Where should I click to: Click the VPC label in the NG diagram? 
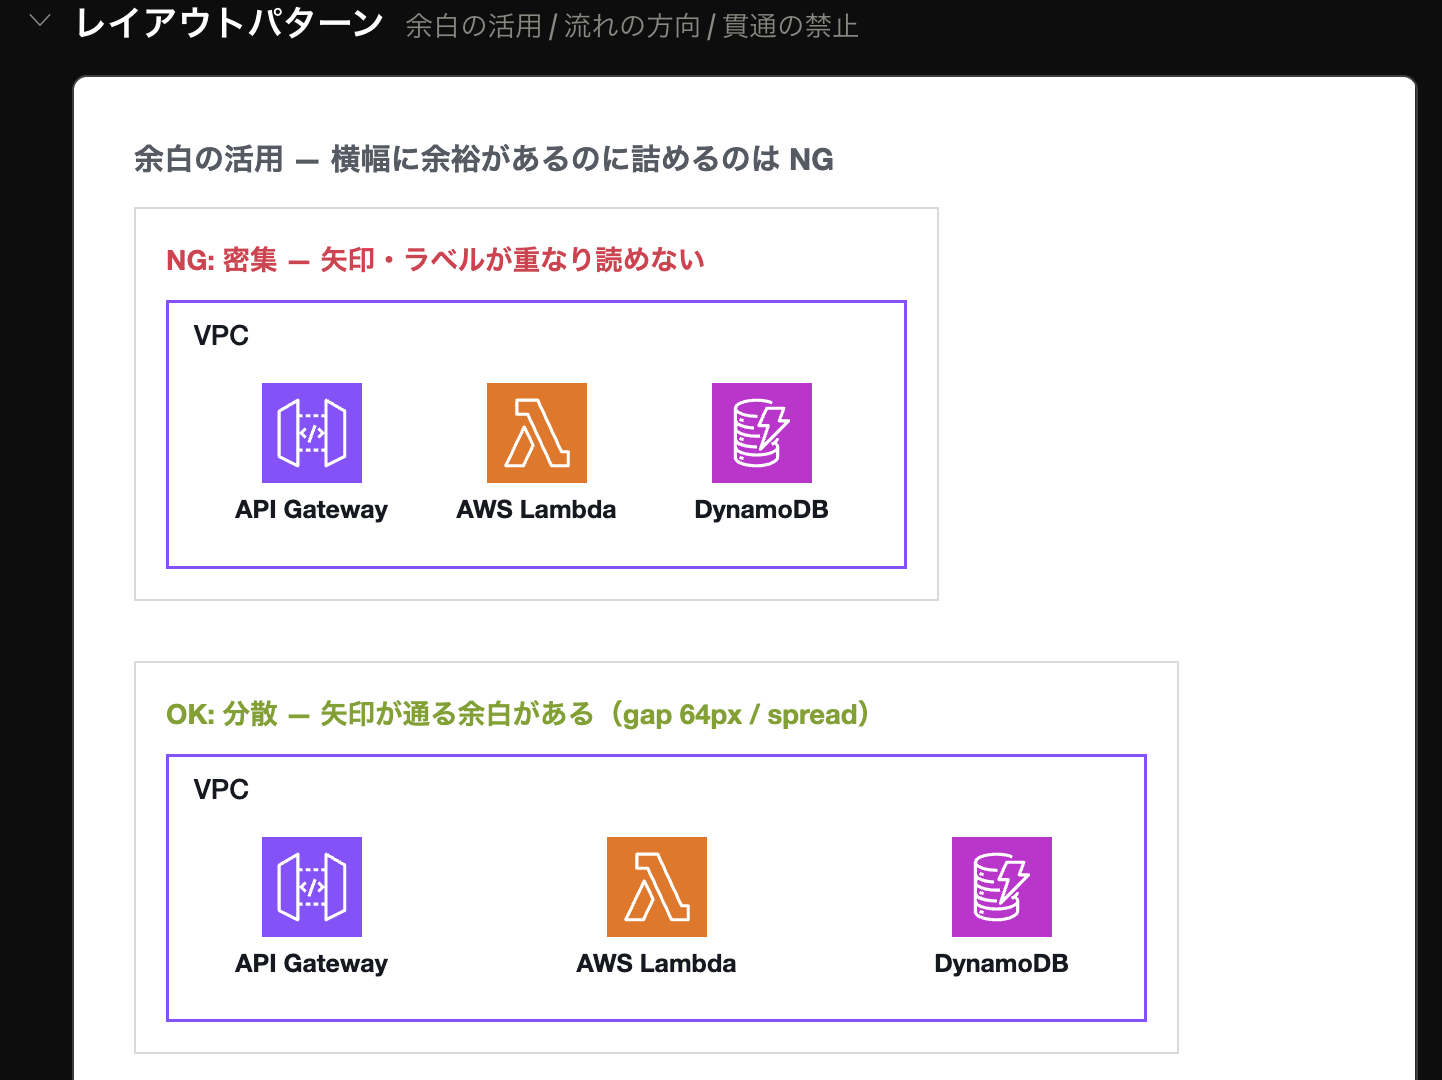(221, 335)
